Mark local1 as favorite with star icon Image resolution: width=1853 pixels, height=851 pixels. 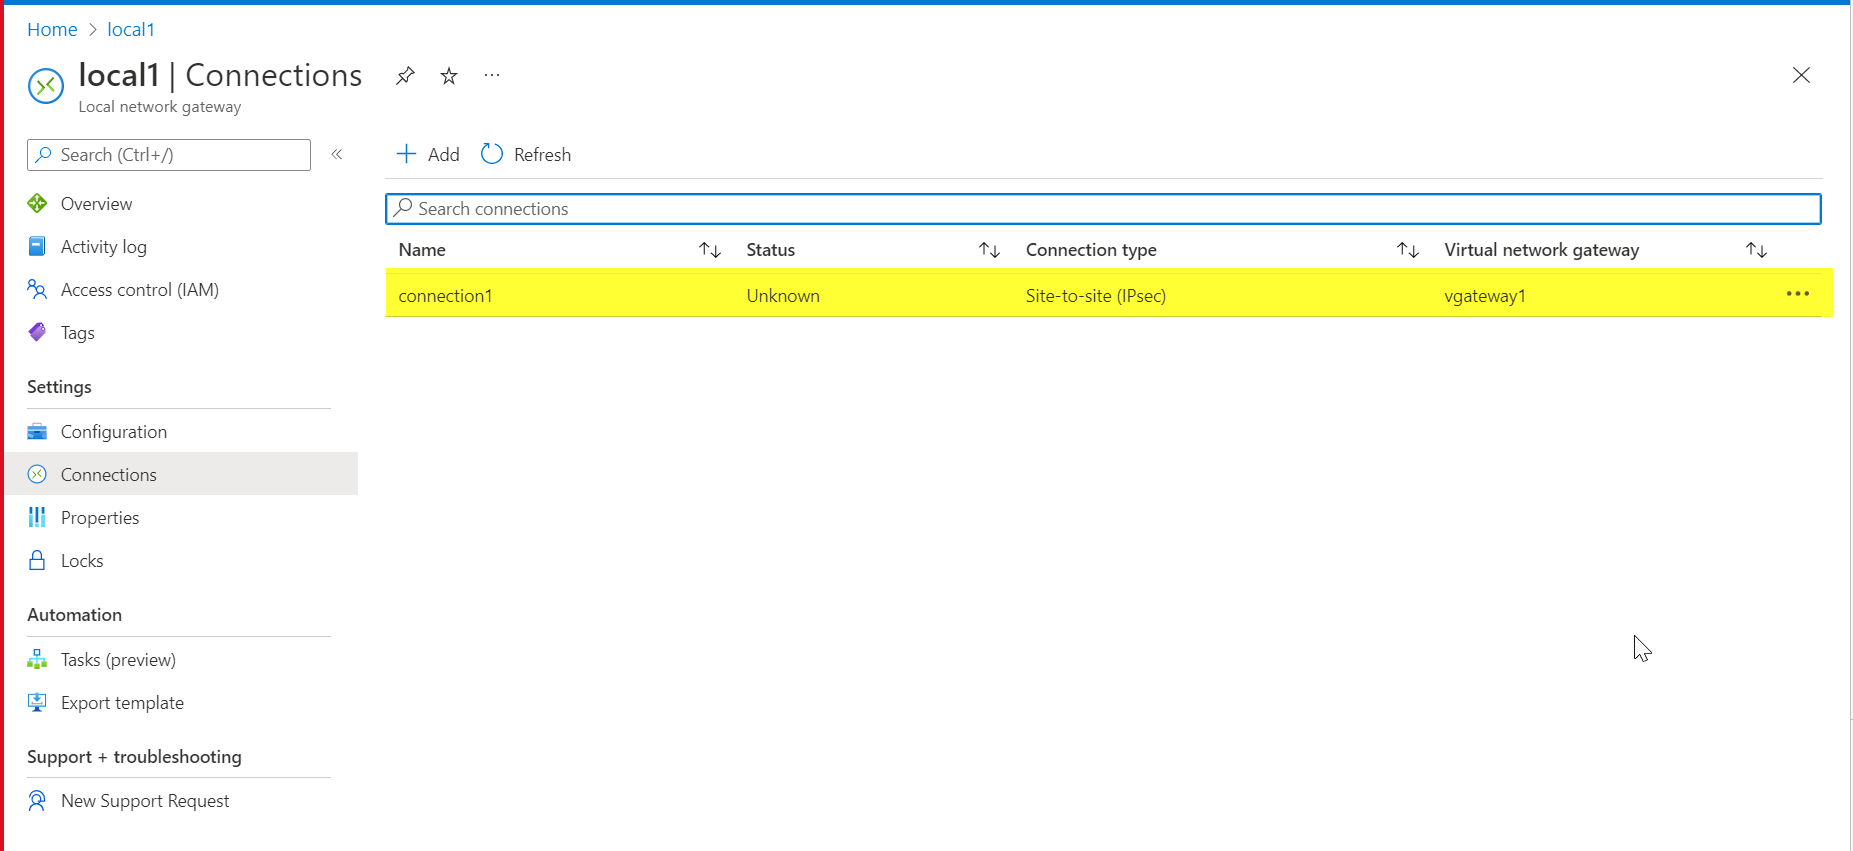(x=449, y=76)
